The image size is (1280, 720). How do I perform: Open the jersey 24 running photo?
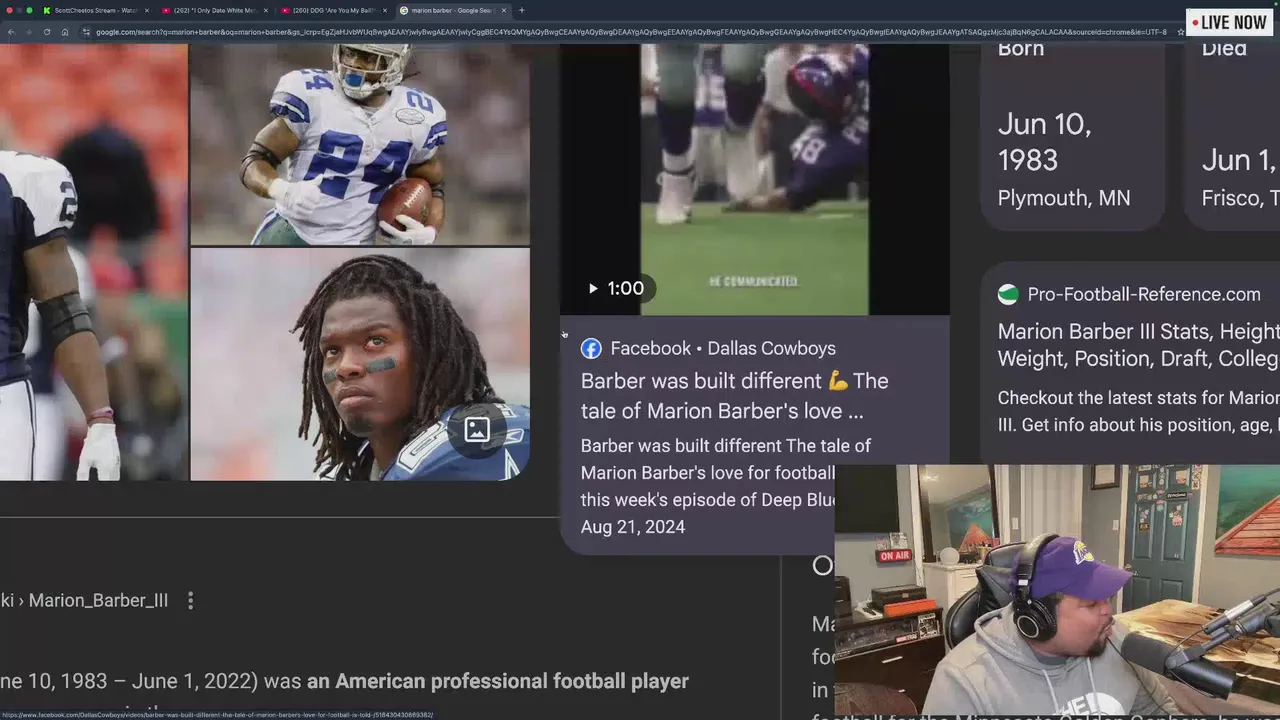[x=360, y=144]
